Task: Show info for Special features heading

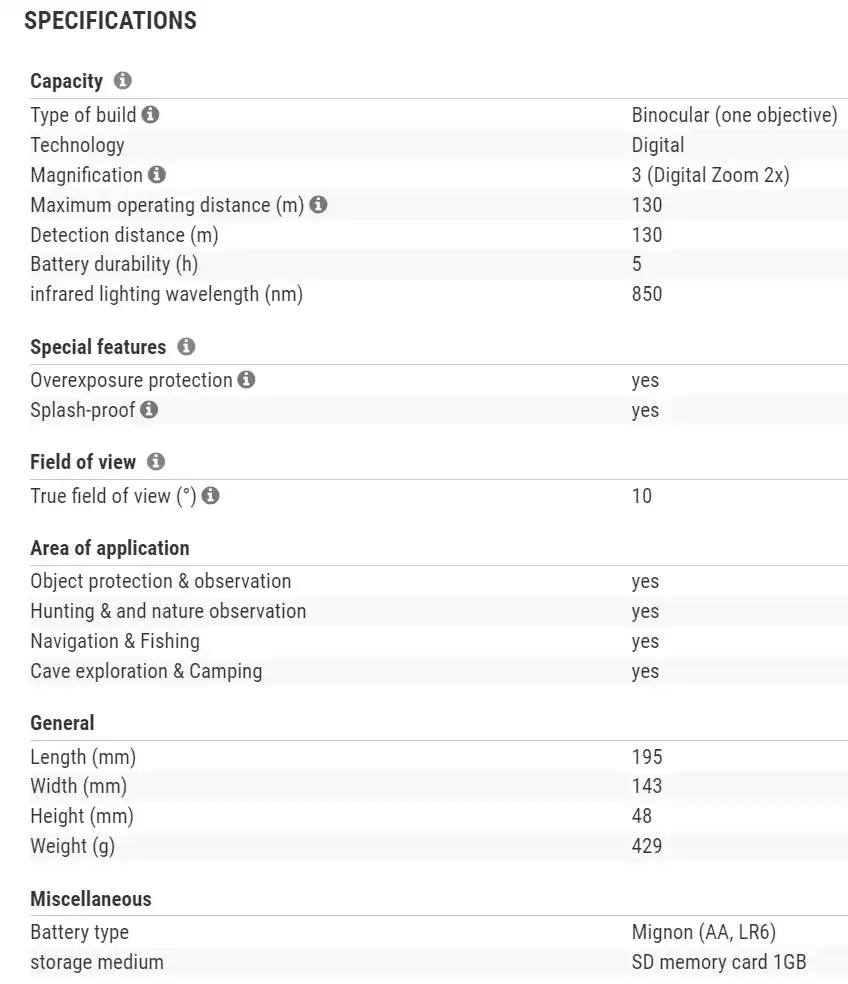Action: pyautogui.click(x=186, y=347)
